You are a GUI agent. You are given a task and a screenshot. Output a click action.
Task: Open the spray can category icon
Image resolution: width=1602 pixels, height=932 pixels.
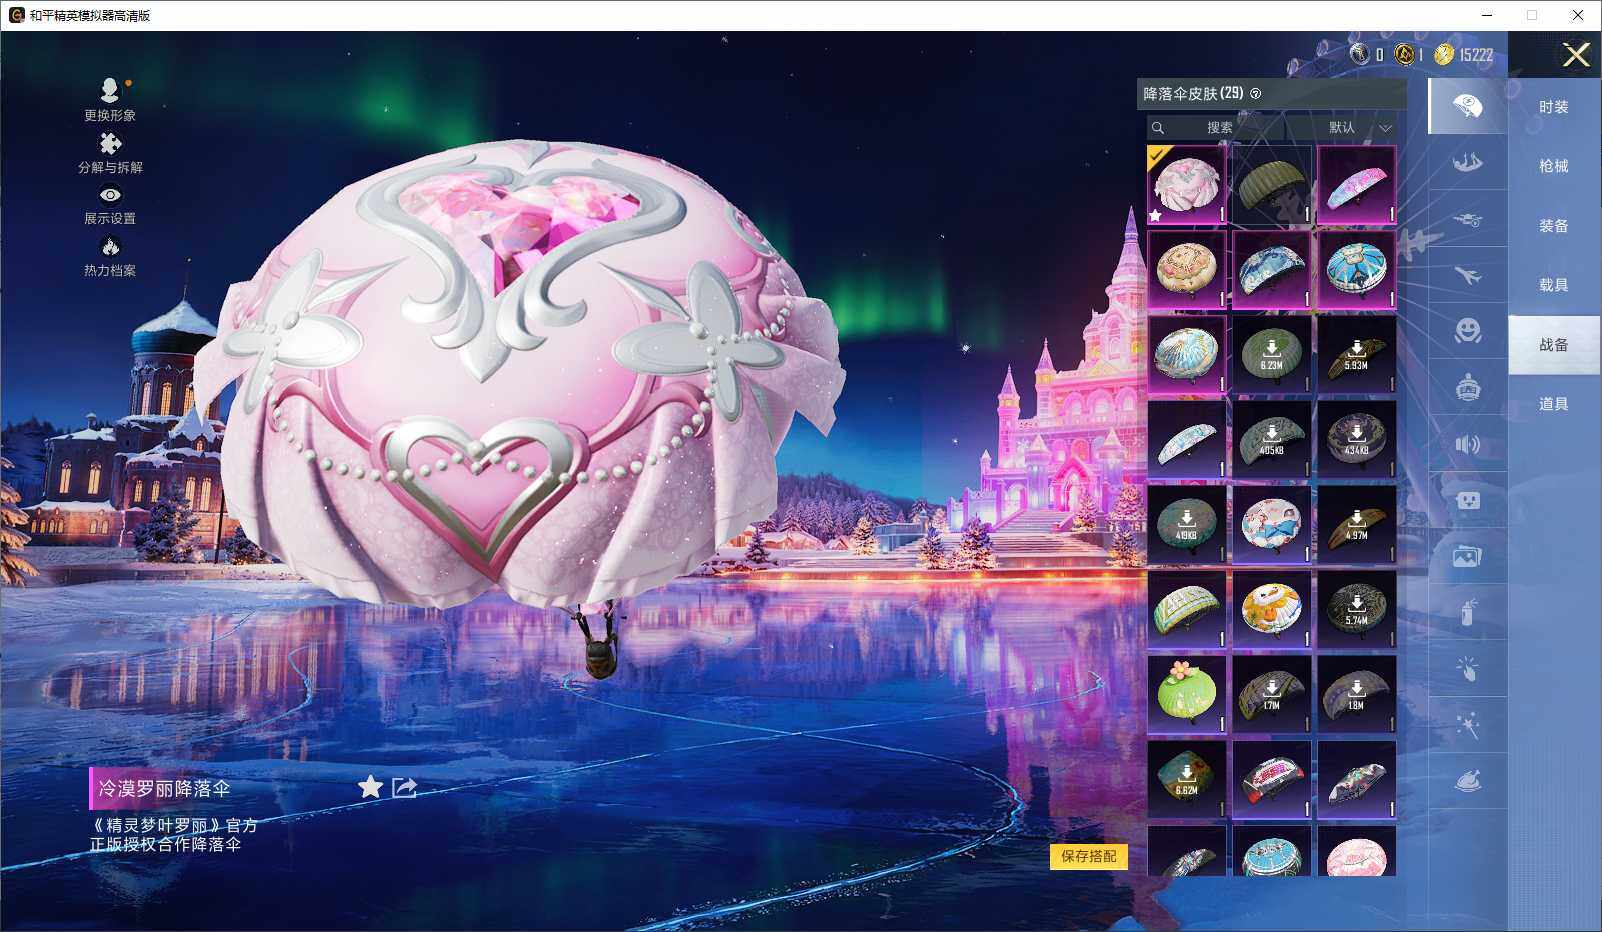click(x=1467, y=611)
